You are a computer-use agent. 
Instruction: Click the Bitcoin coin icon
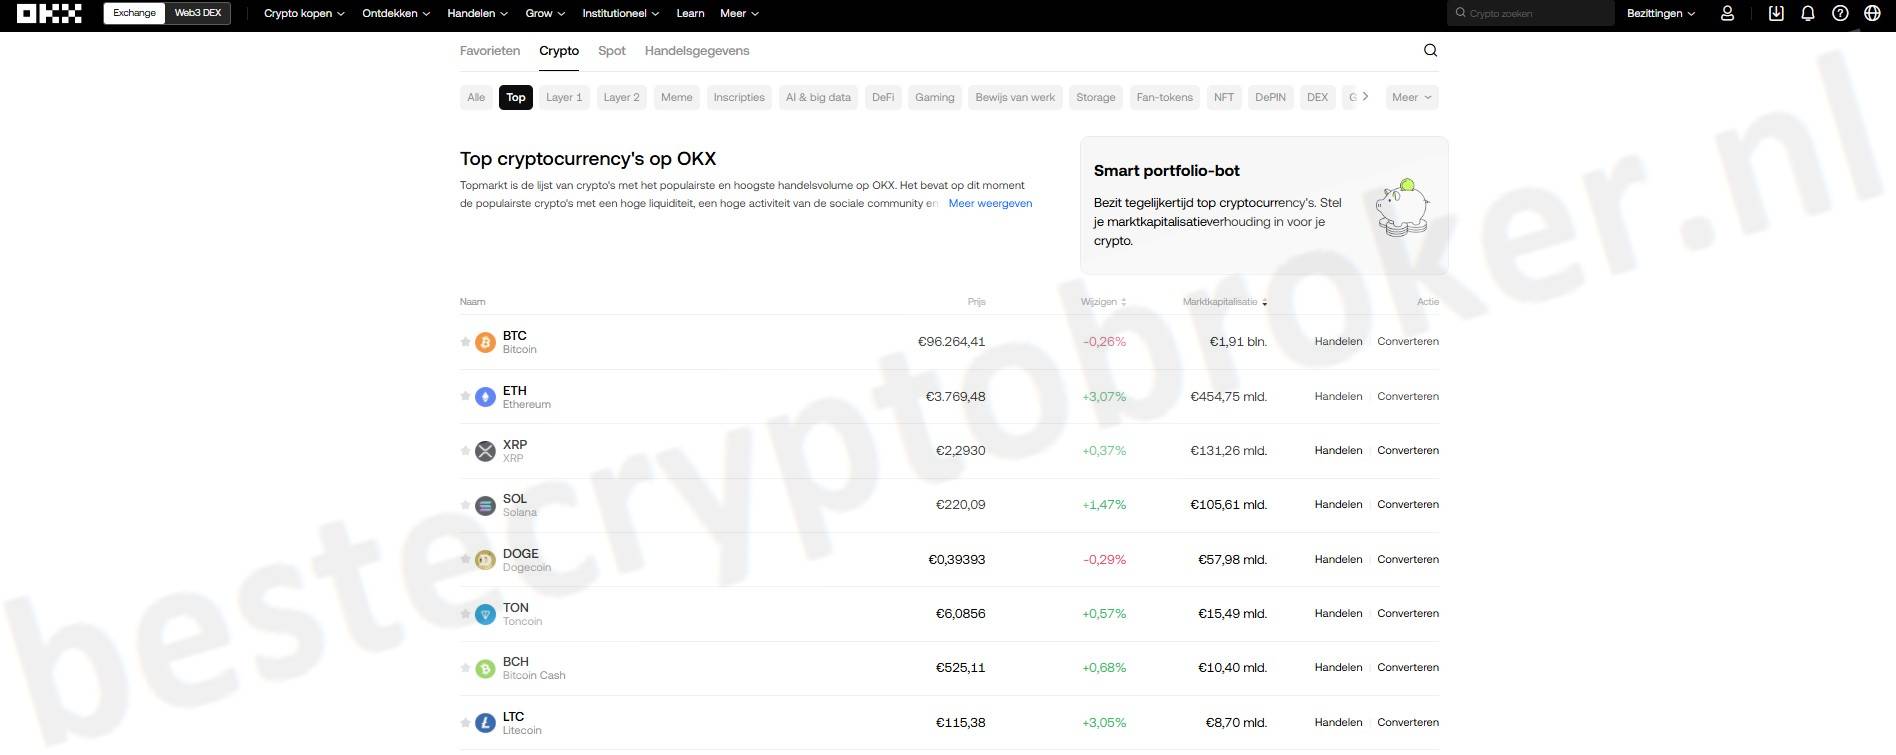click(x=485, y=343)
